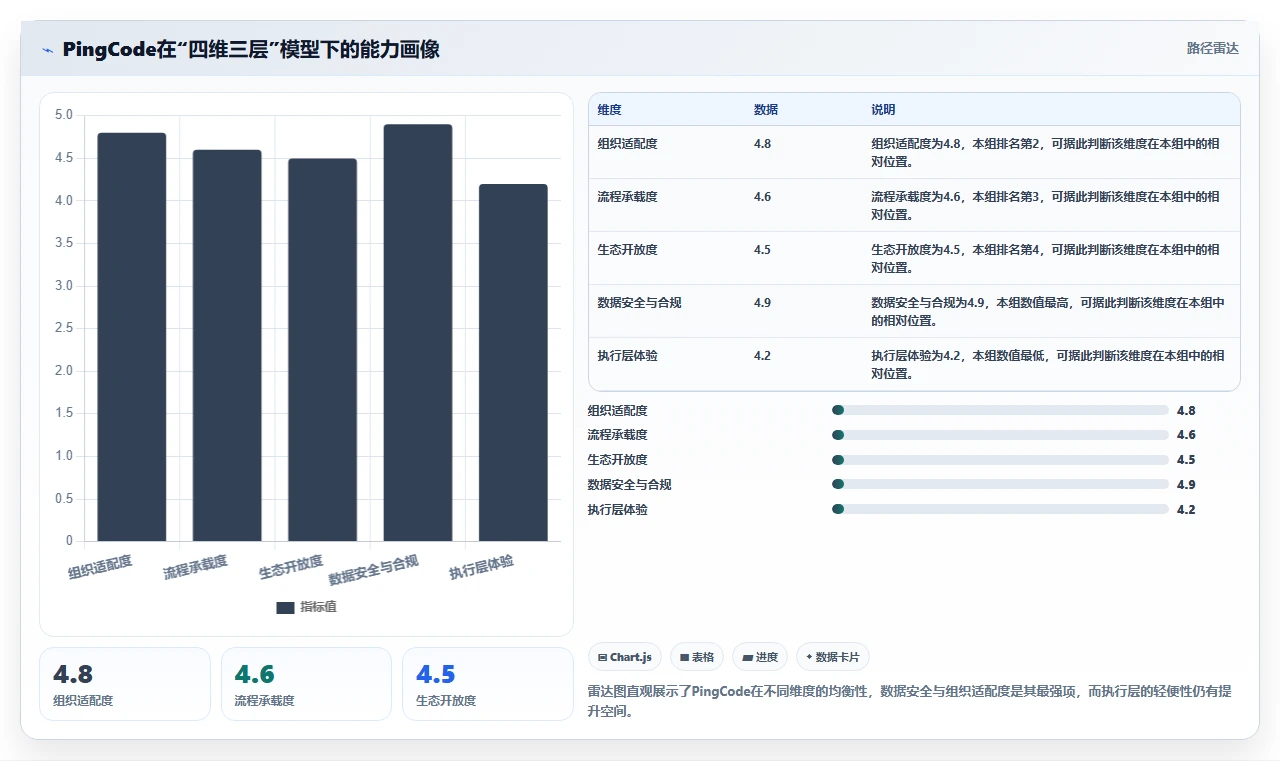The image size is (1280, 761).
Task: Click the 执行层体验 bar in chart
Action: [x=513, y=363]
